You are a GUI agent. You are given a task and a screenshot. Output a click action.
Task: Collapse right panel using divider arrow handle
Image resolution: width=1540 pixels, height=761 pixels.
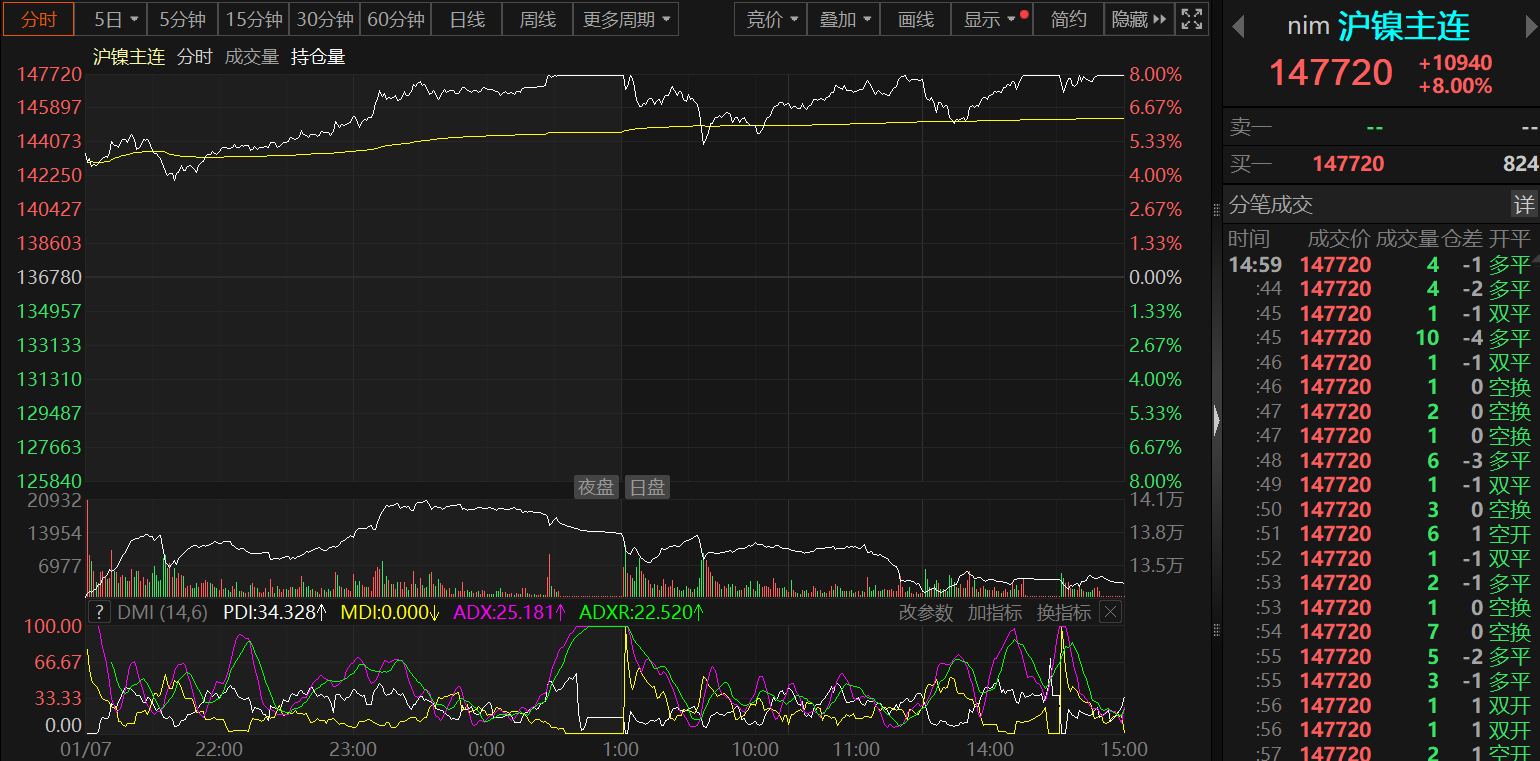(1216, 420)
